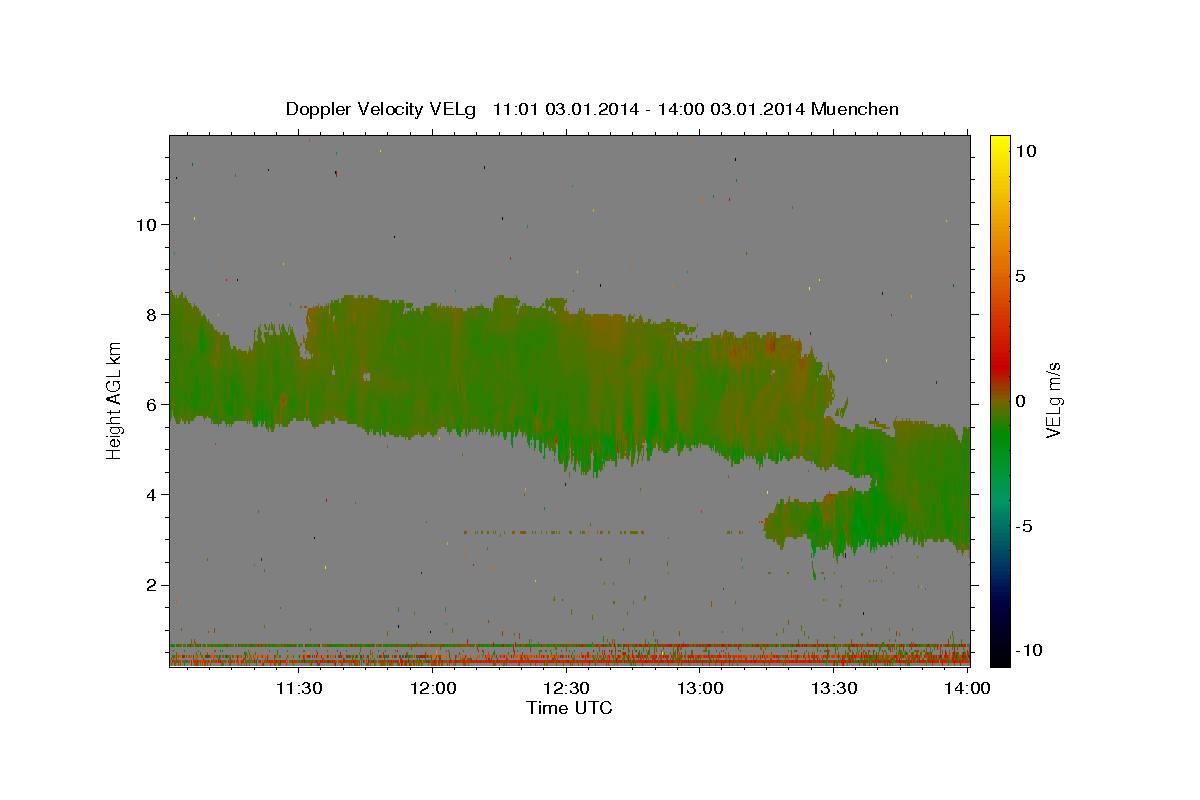This screenshot has width=1200, height=800.
Task: Click the height tick label 4
Action: click(x=151, y=494)
